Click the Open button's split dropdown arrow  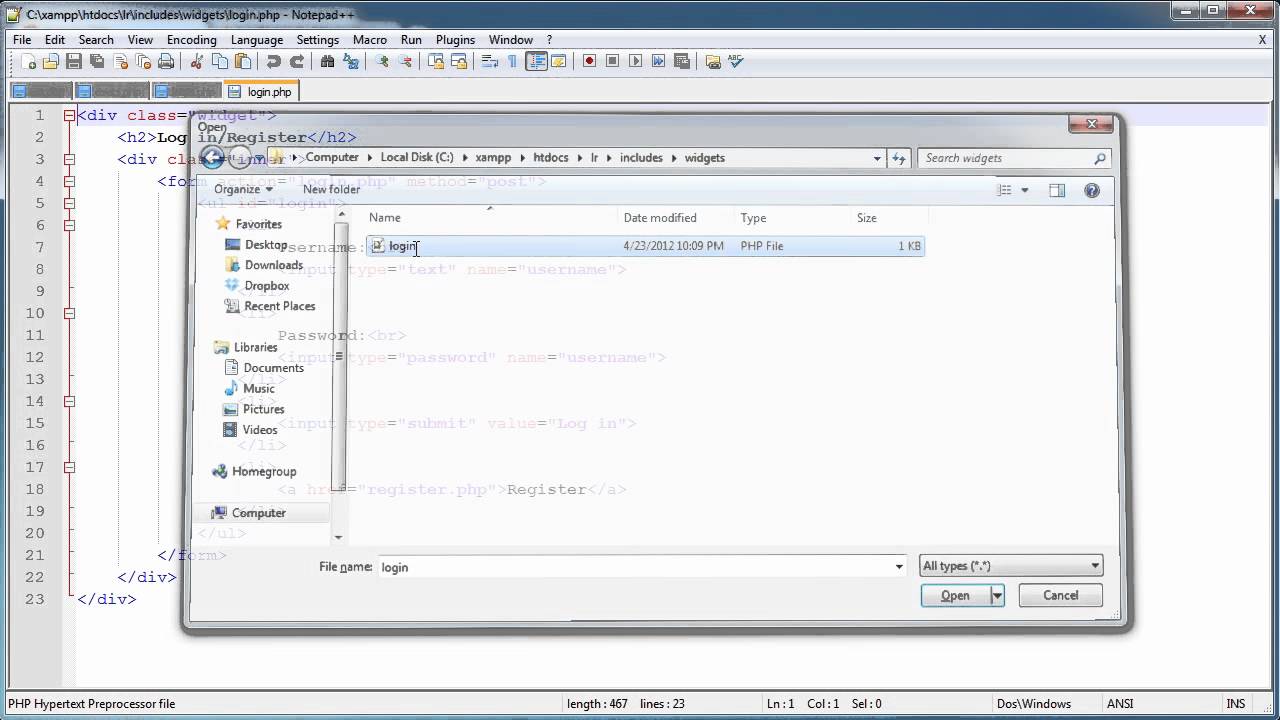tap(997, 595)
